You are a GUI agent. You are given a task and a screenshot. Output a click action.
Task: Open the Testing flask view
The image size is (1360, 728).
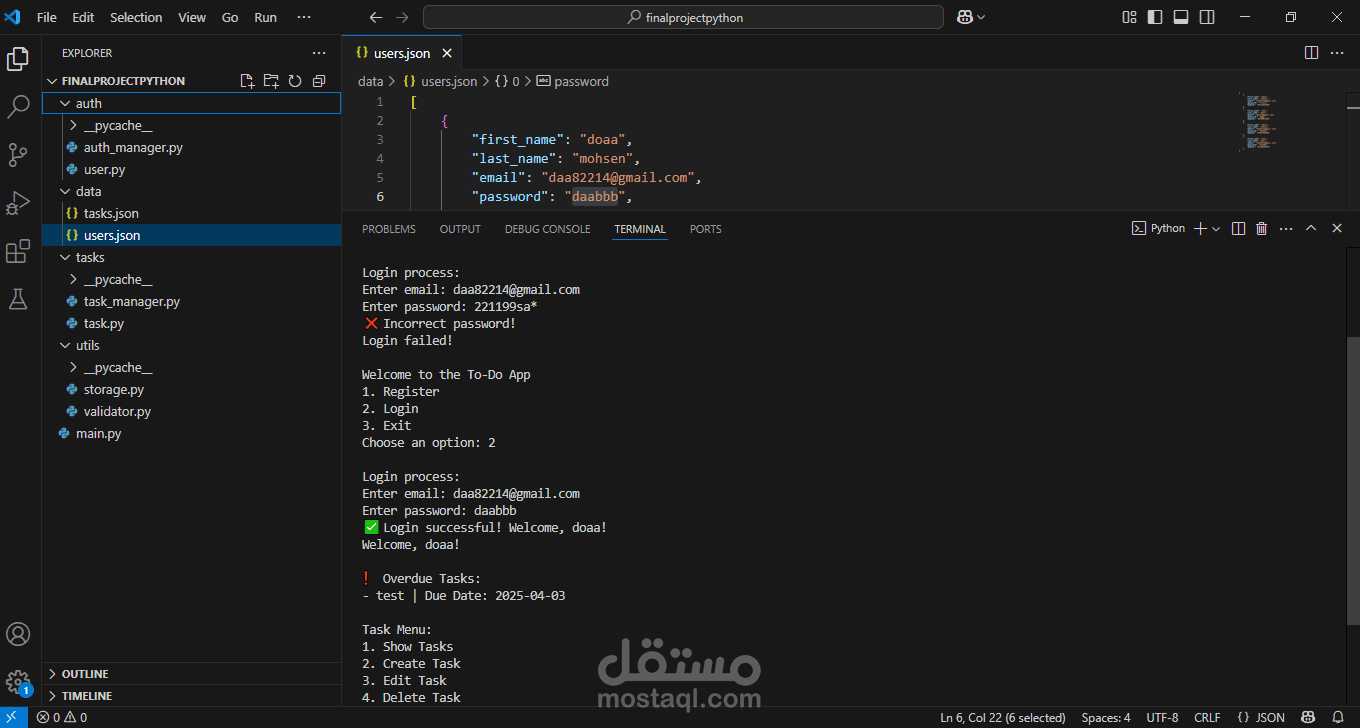click(x=18, y=299)
